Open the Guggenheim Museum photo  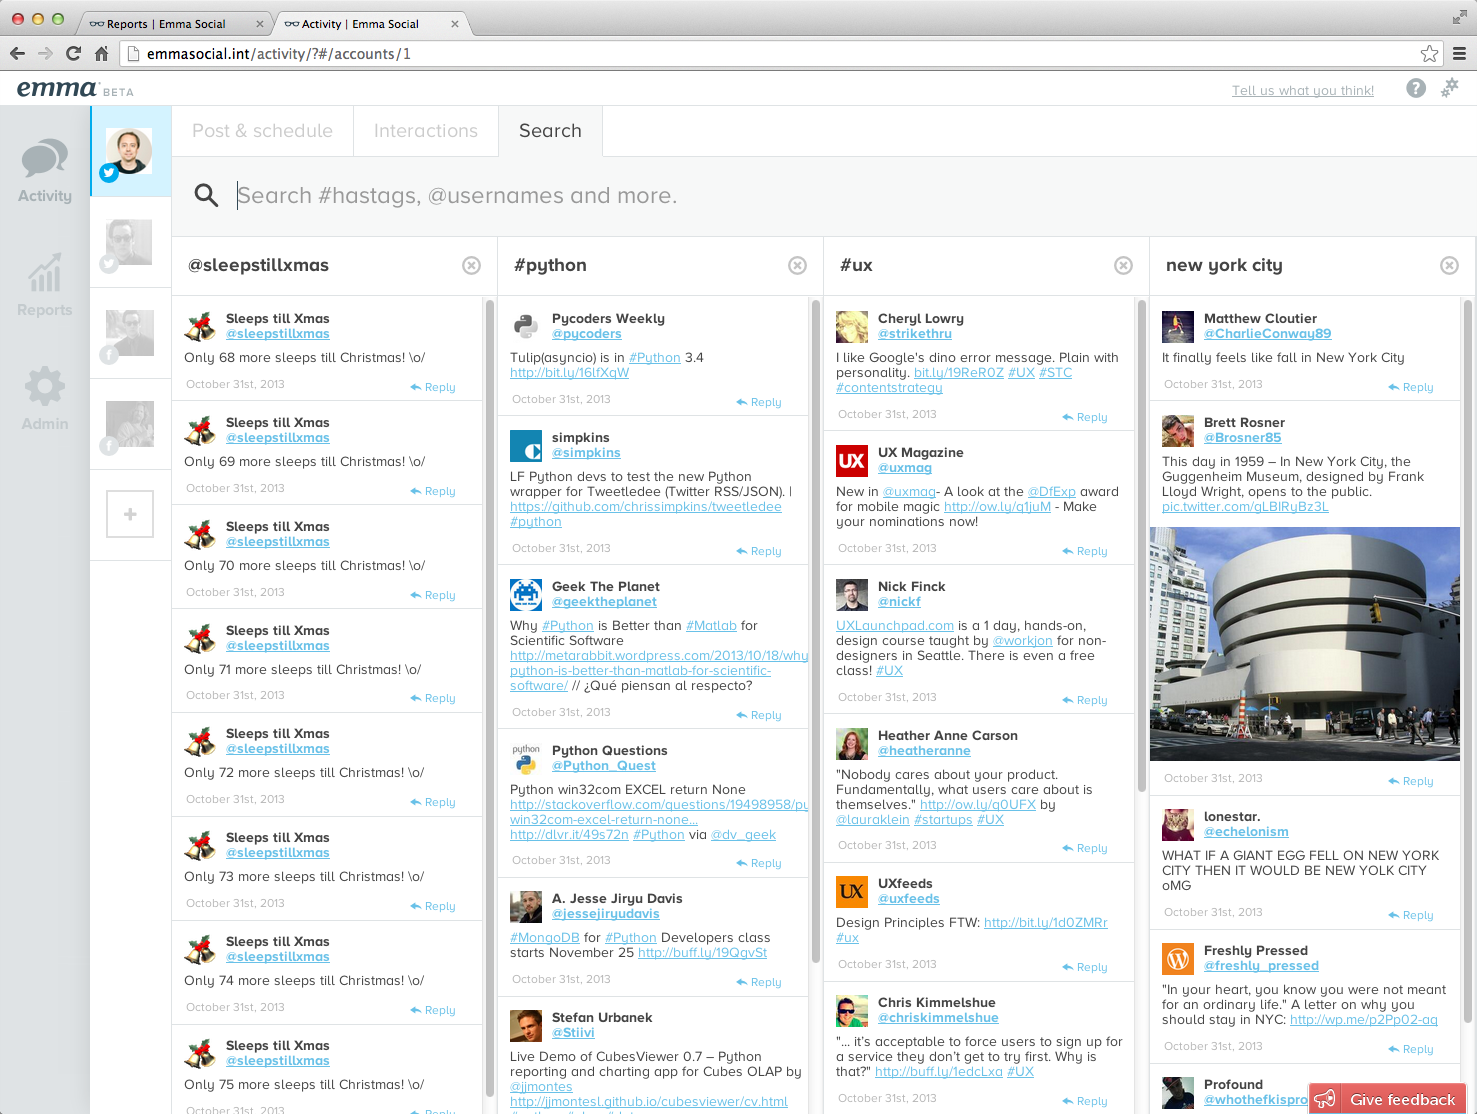click(1304, 643)
